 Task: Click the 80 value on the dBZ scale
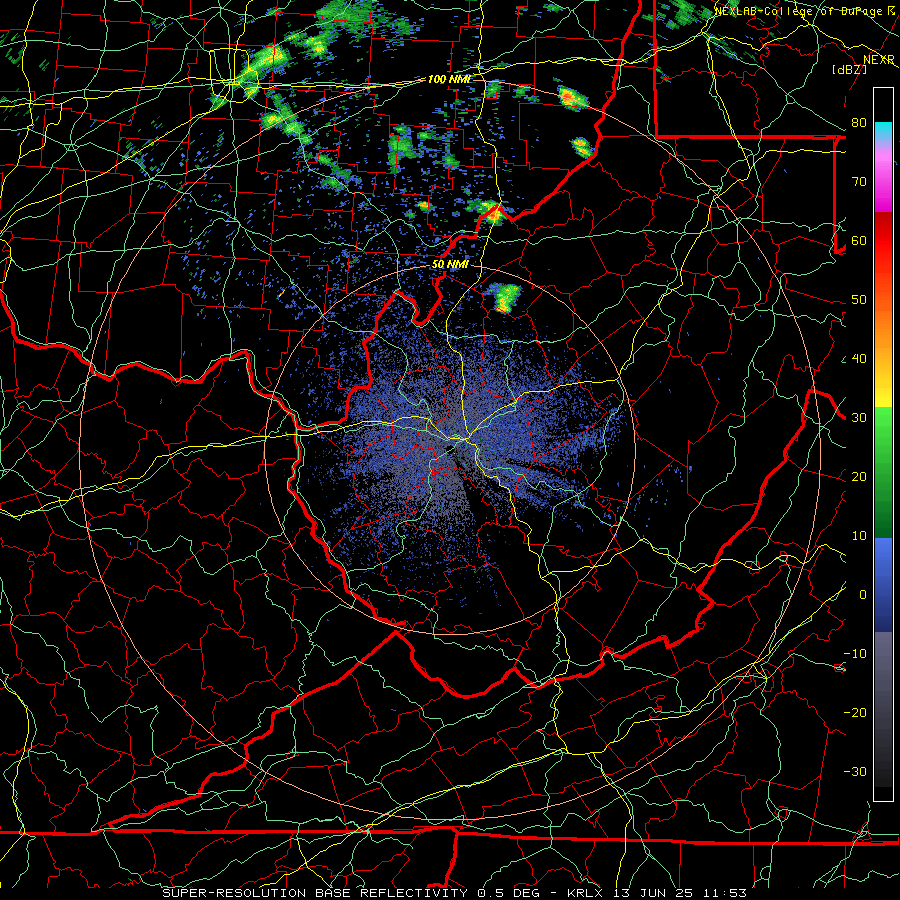click(x=859, y=123)
